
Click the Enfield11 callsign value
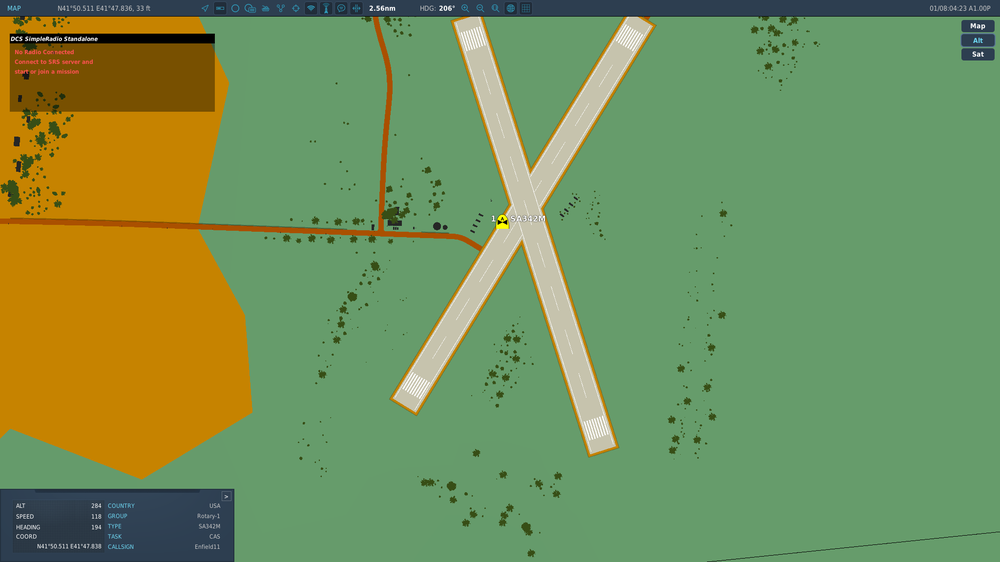click(x=207, y=547)
